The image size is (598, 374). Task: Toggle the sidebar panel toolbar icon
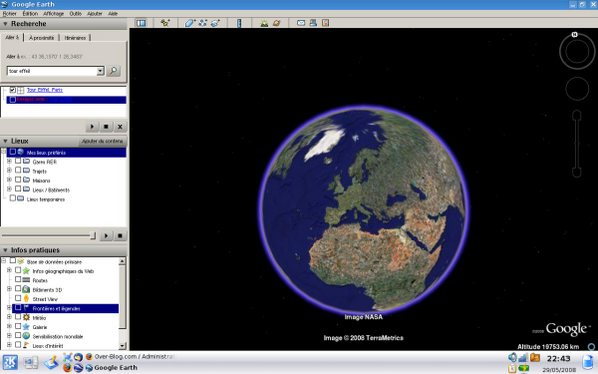[x=141, y=23]
